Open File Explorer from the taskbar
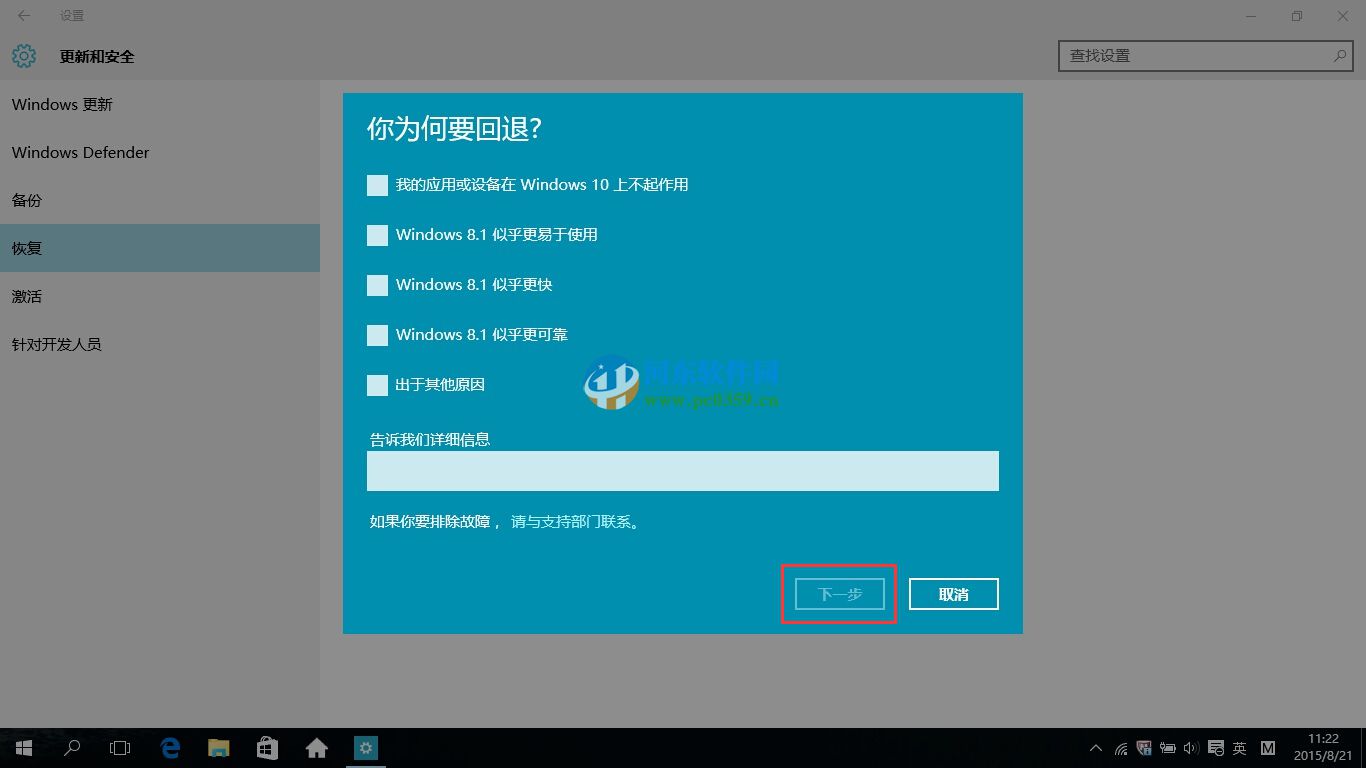1366x768 pixels. click(219, 747)
